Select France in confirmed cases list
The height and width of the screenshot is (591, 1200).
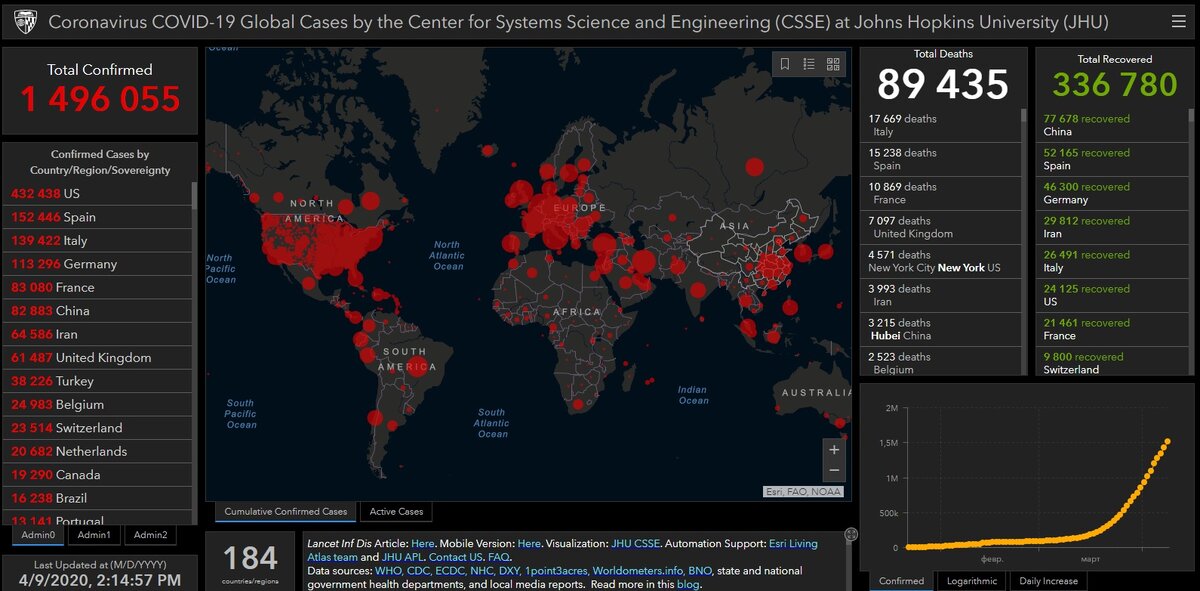pos(97,287)
